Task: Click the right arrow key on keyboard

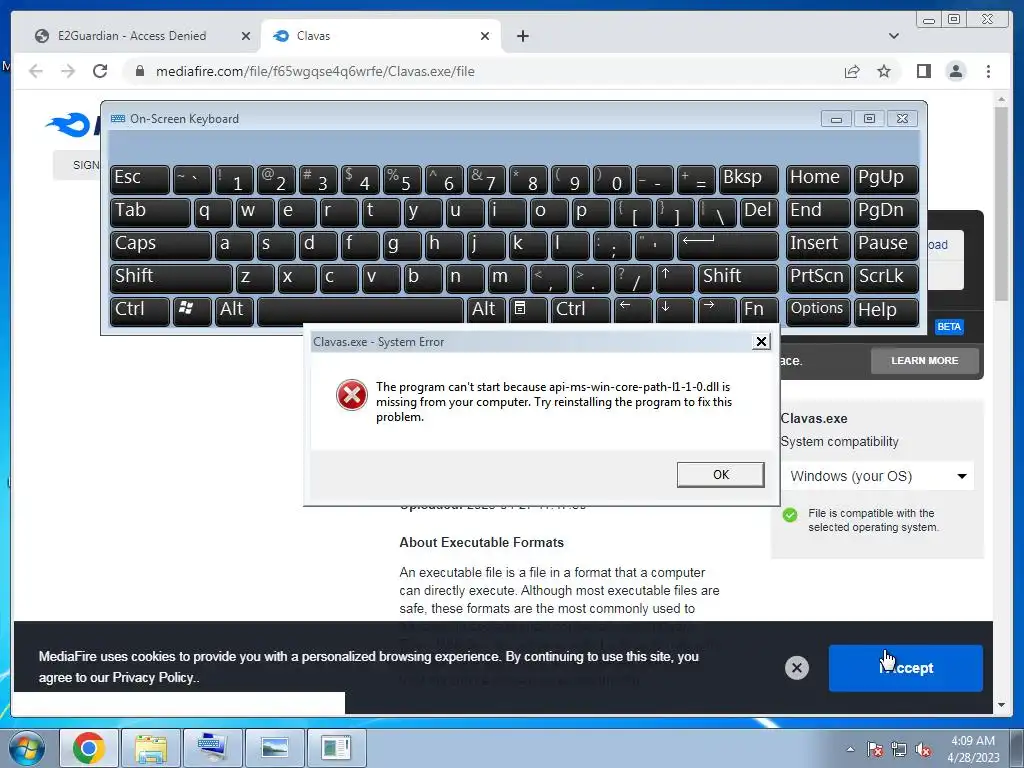Action: click(716, 311)
